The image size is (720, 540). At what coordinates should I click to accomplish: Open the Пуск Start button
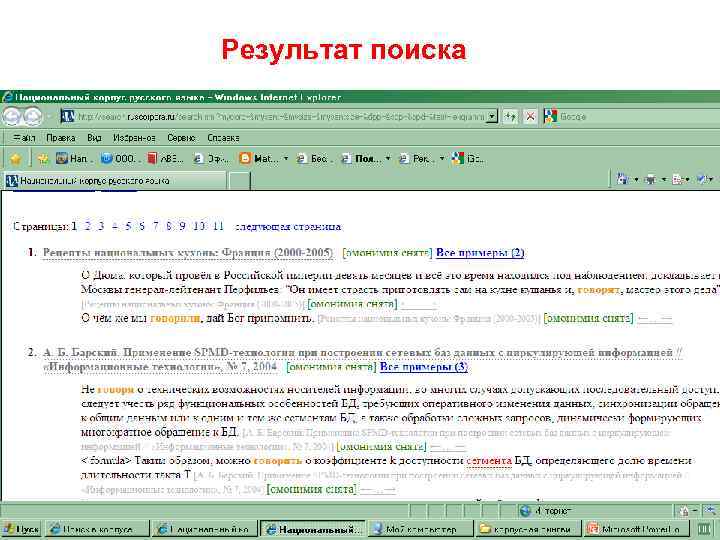point(22,529)
